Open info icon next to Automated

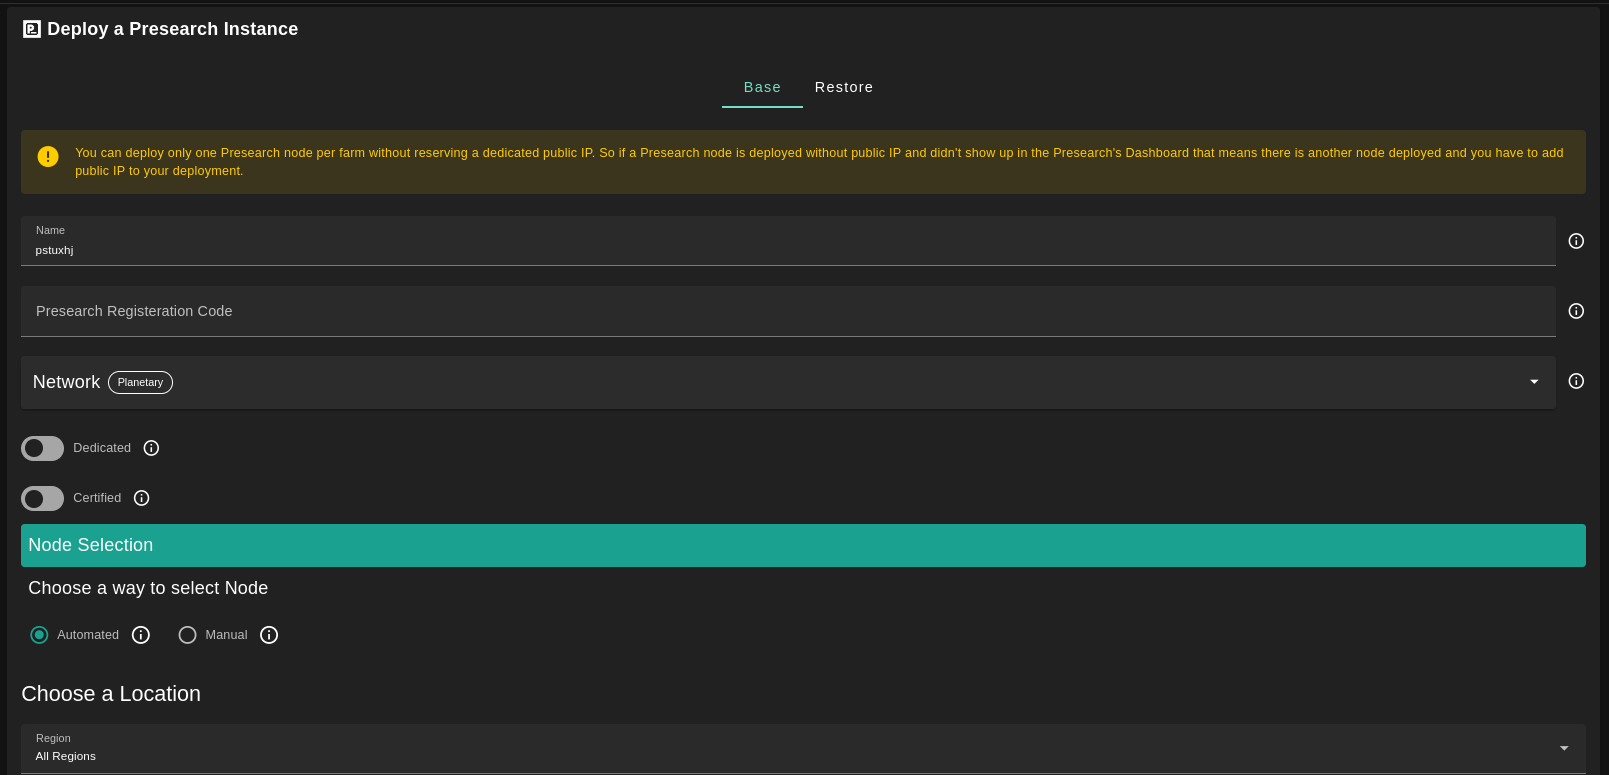[141, 635]
